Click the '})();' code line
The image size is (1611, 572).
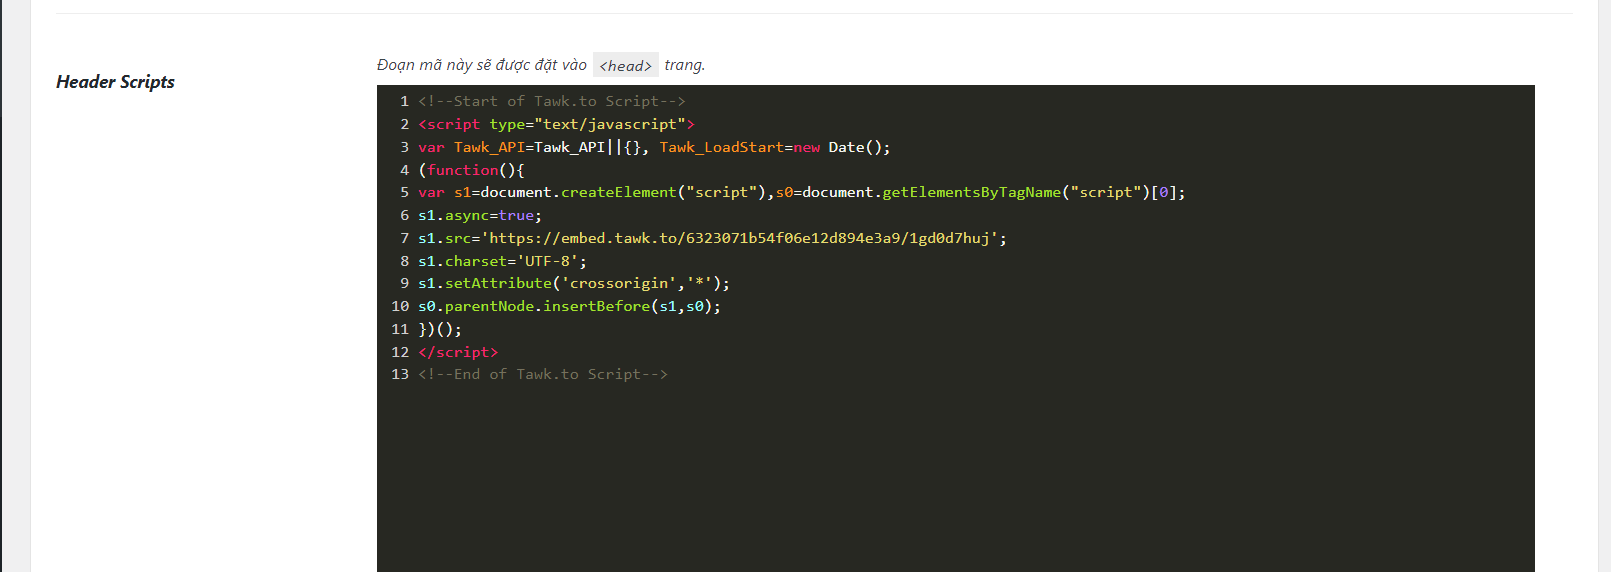tap(440, 329)
